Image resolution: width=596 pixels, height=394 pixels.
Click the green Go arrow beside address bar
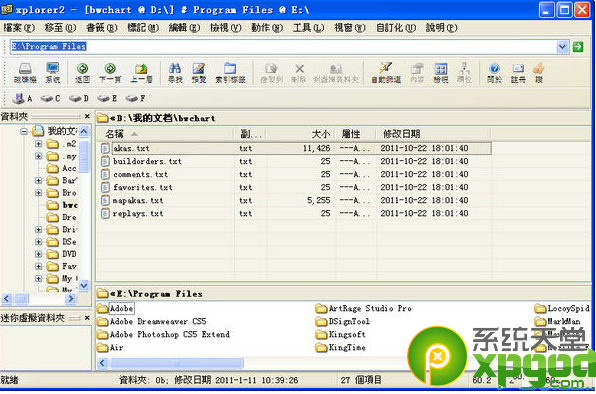tap(578, 47)
